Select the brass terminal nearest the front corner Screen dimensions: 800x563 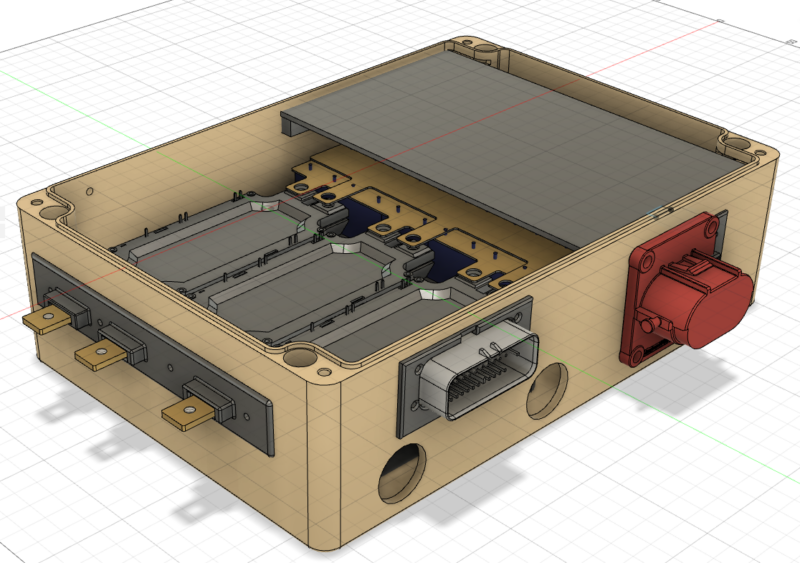point(187,412)
